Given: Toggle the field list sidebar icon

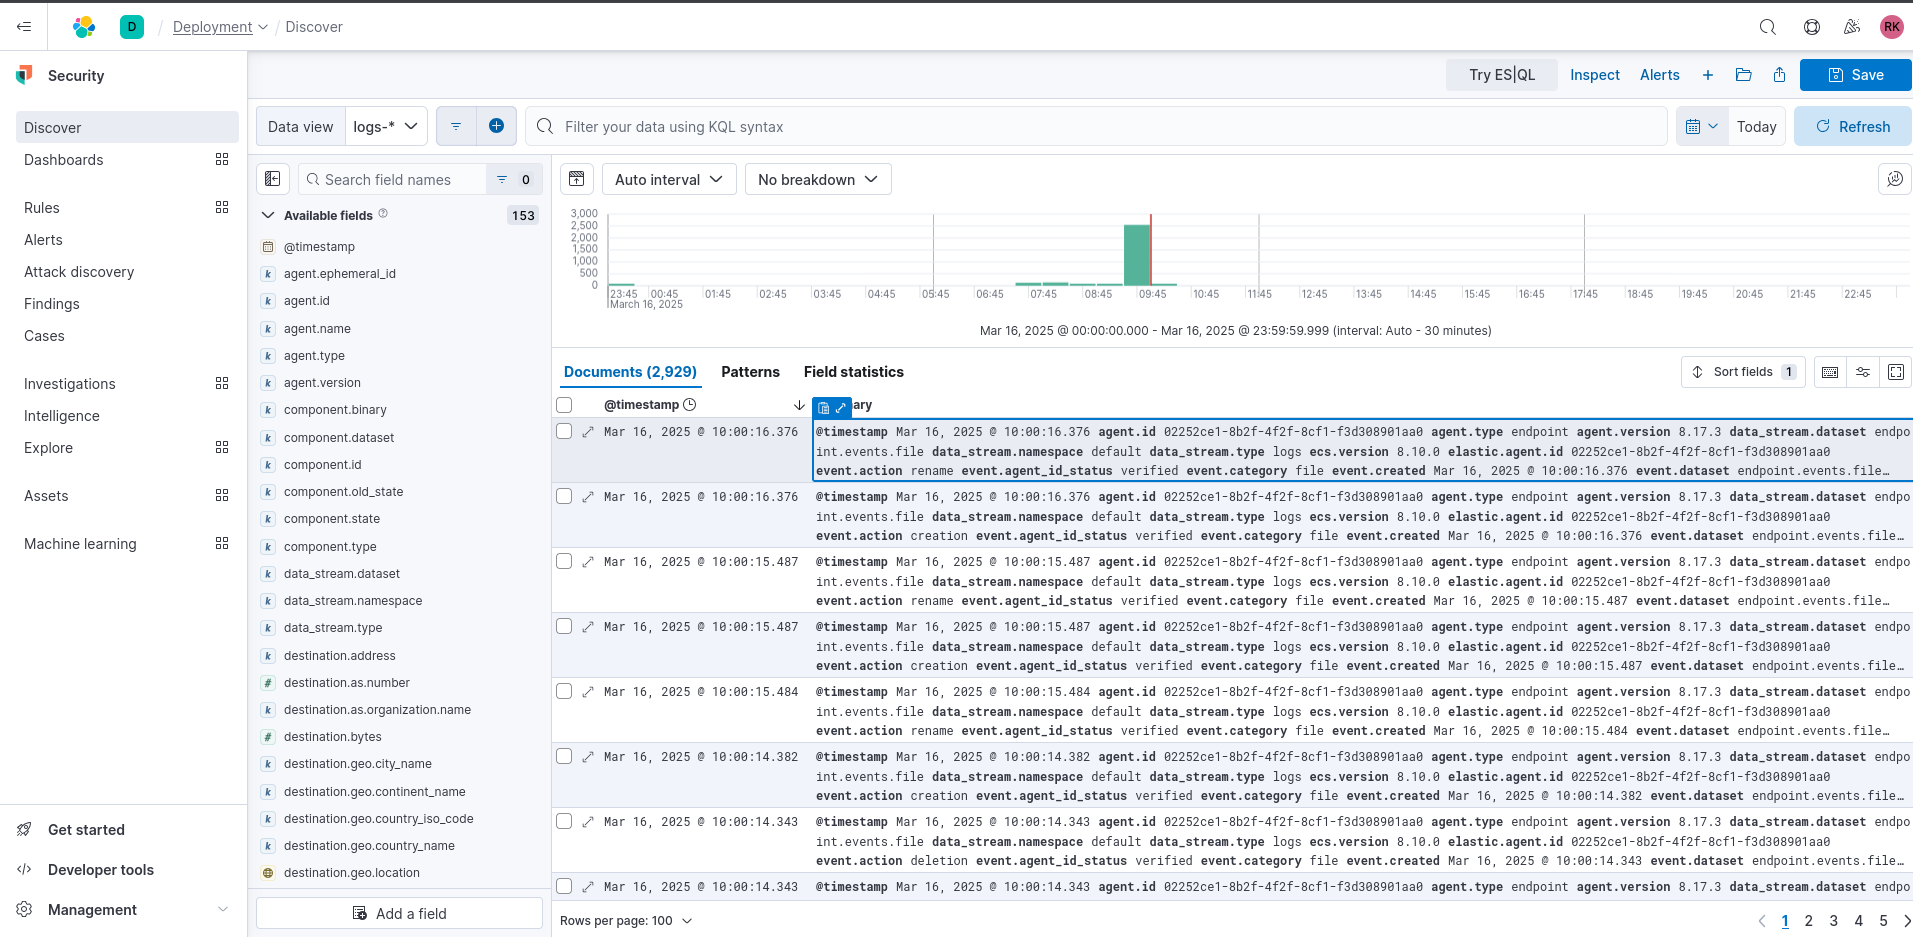Looking at the screenshot, I should point(273,179).
